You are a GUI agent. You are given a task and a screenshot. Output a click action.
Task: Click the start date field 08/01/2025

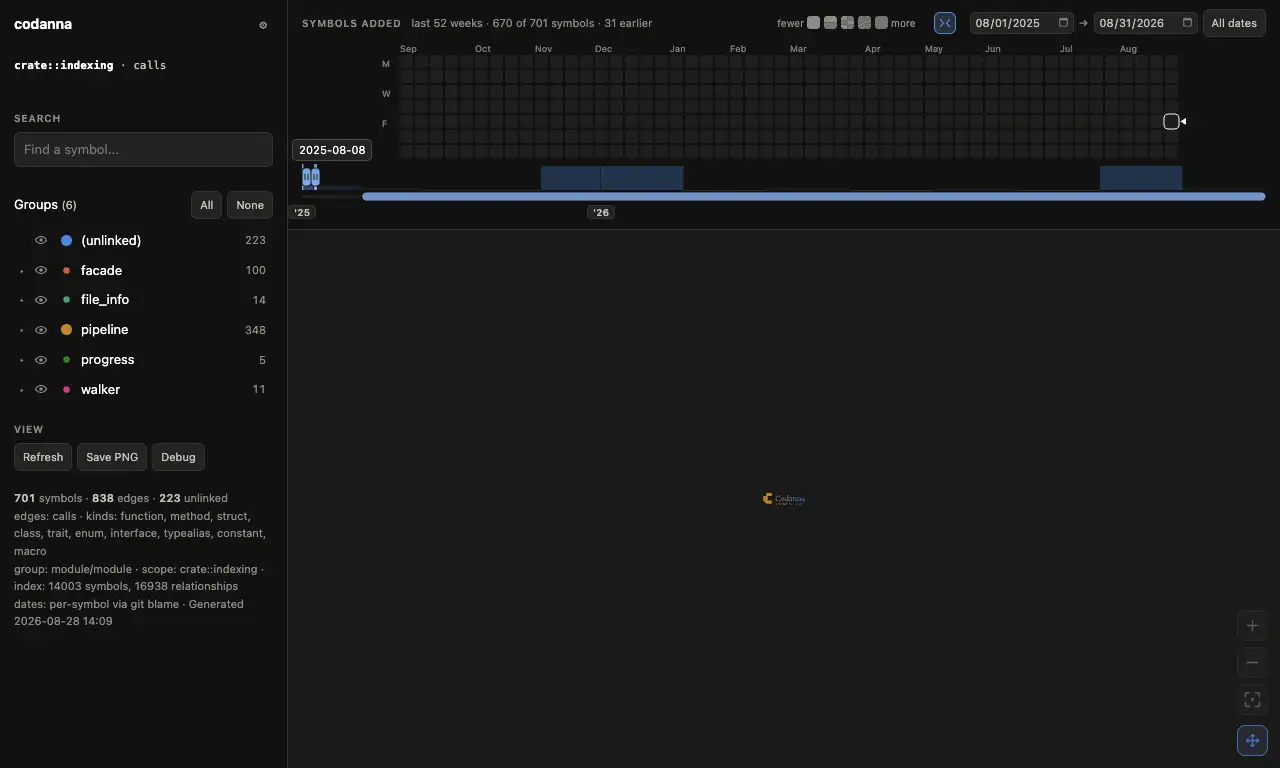(1022, 23)
